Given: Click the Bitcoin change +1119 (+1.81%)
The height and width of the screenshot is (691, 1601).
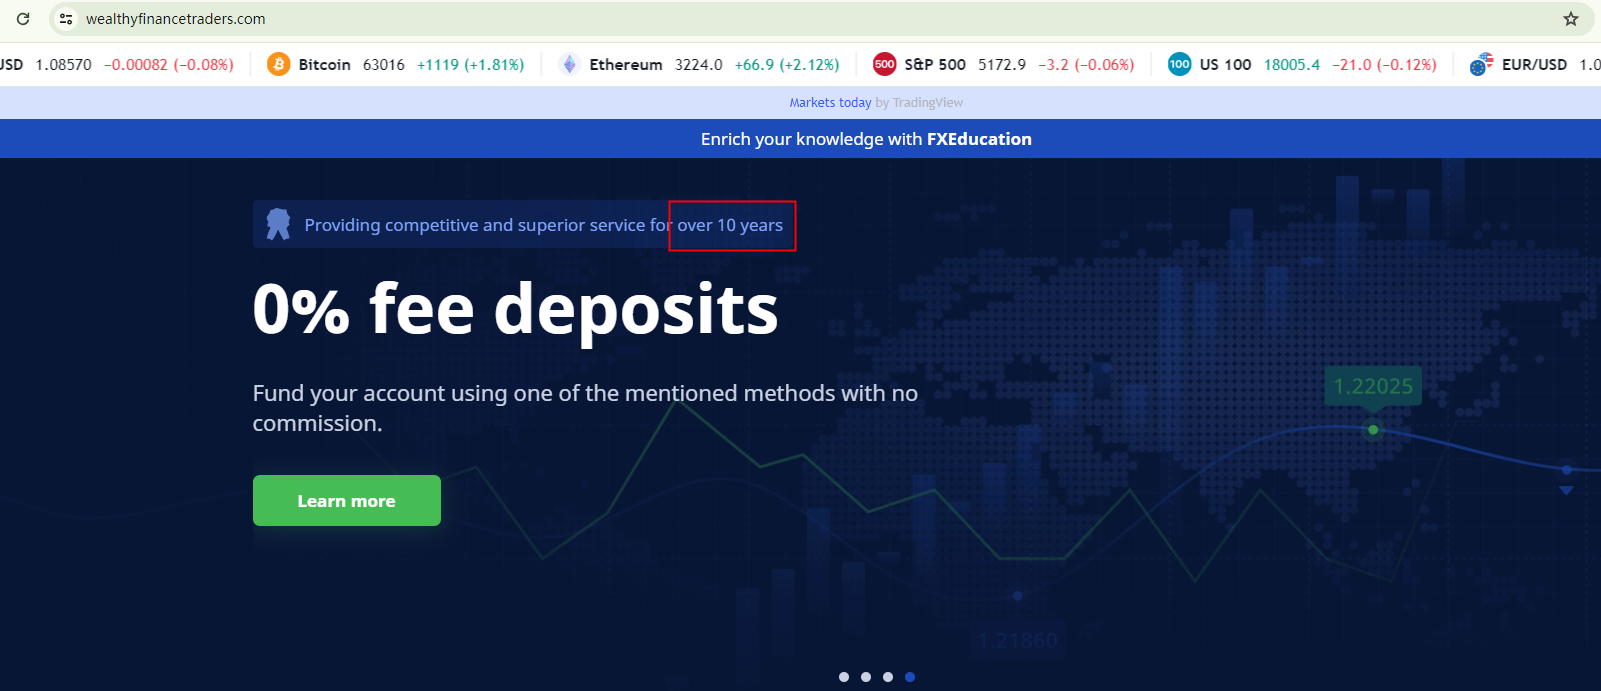Looking at the screenshot, I should click(x=471, y=65).
